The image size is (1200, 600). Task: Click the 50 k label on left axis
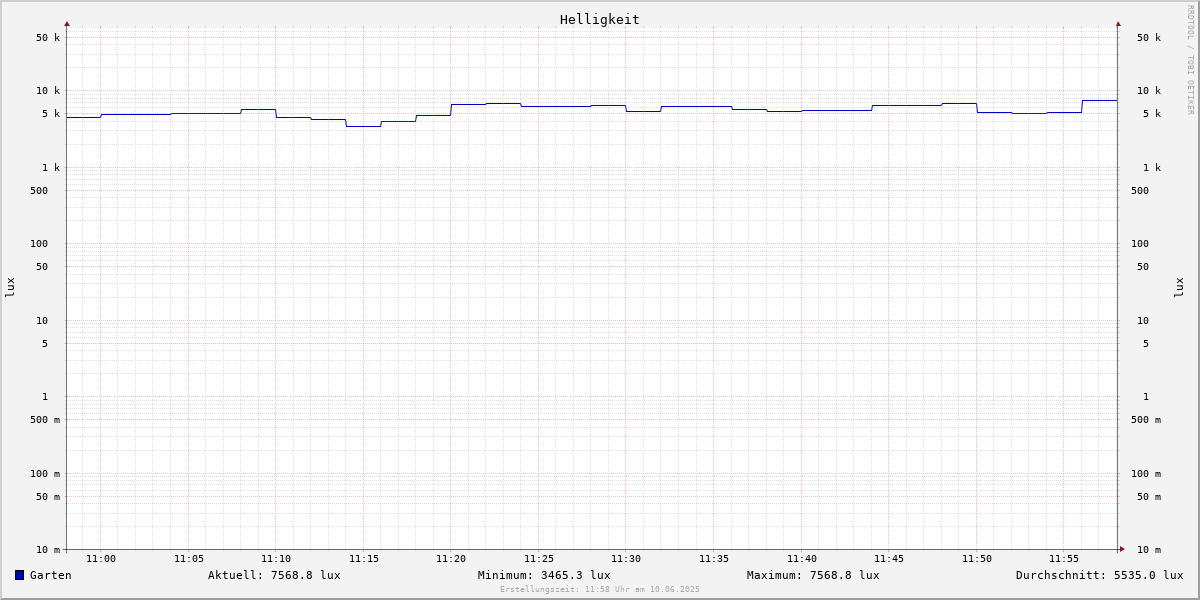[x=48, y=38]
